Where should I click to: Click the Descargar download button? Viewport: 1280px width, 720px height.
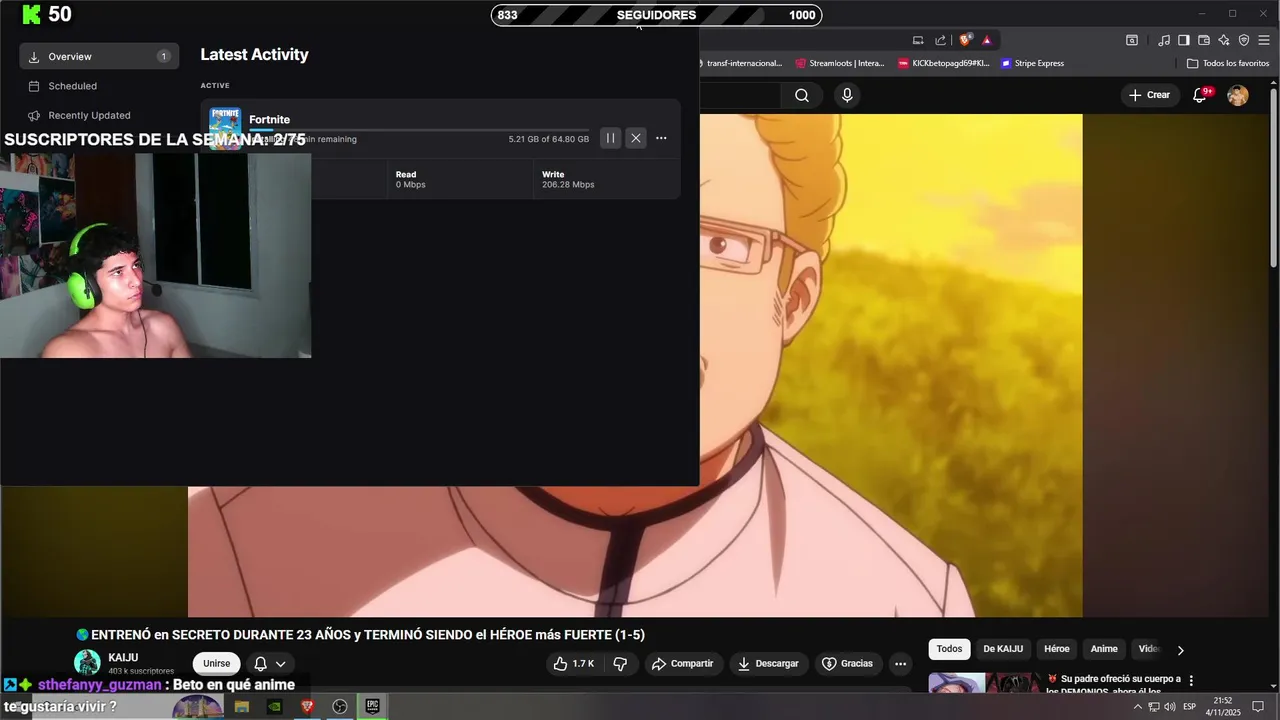pos(769,663)
